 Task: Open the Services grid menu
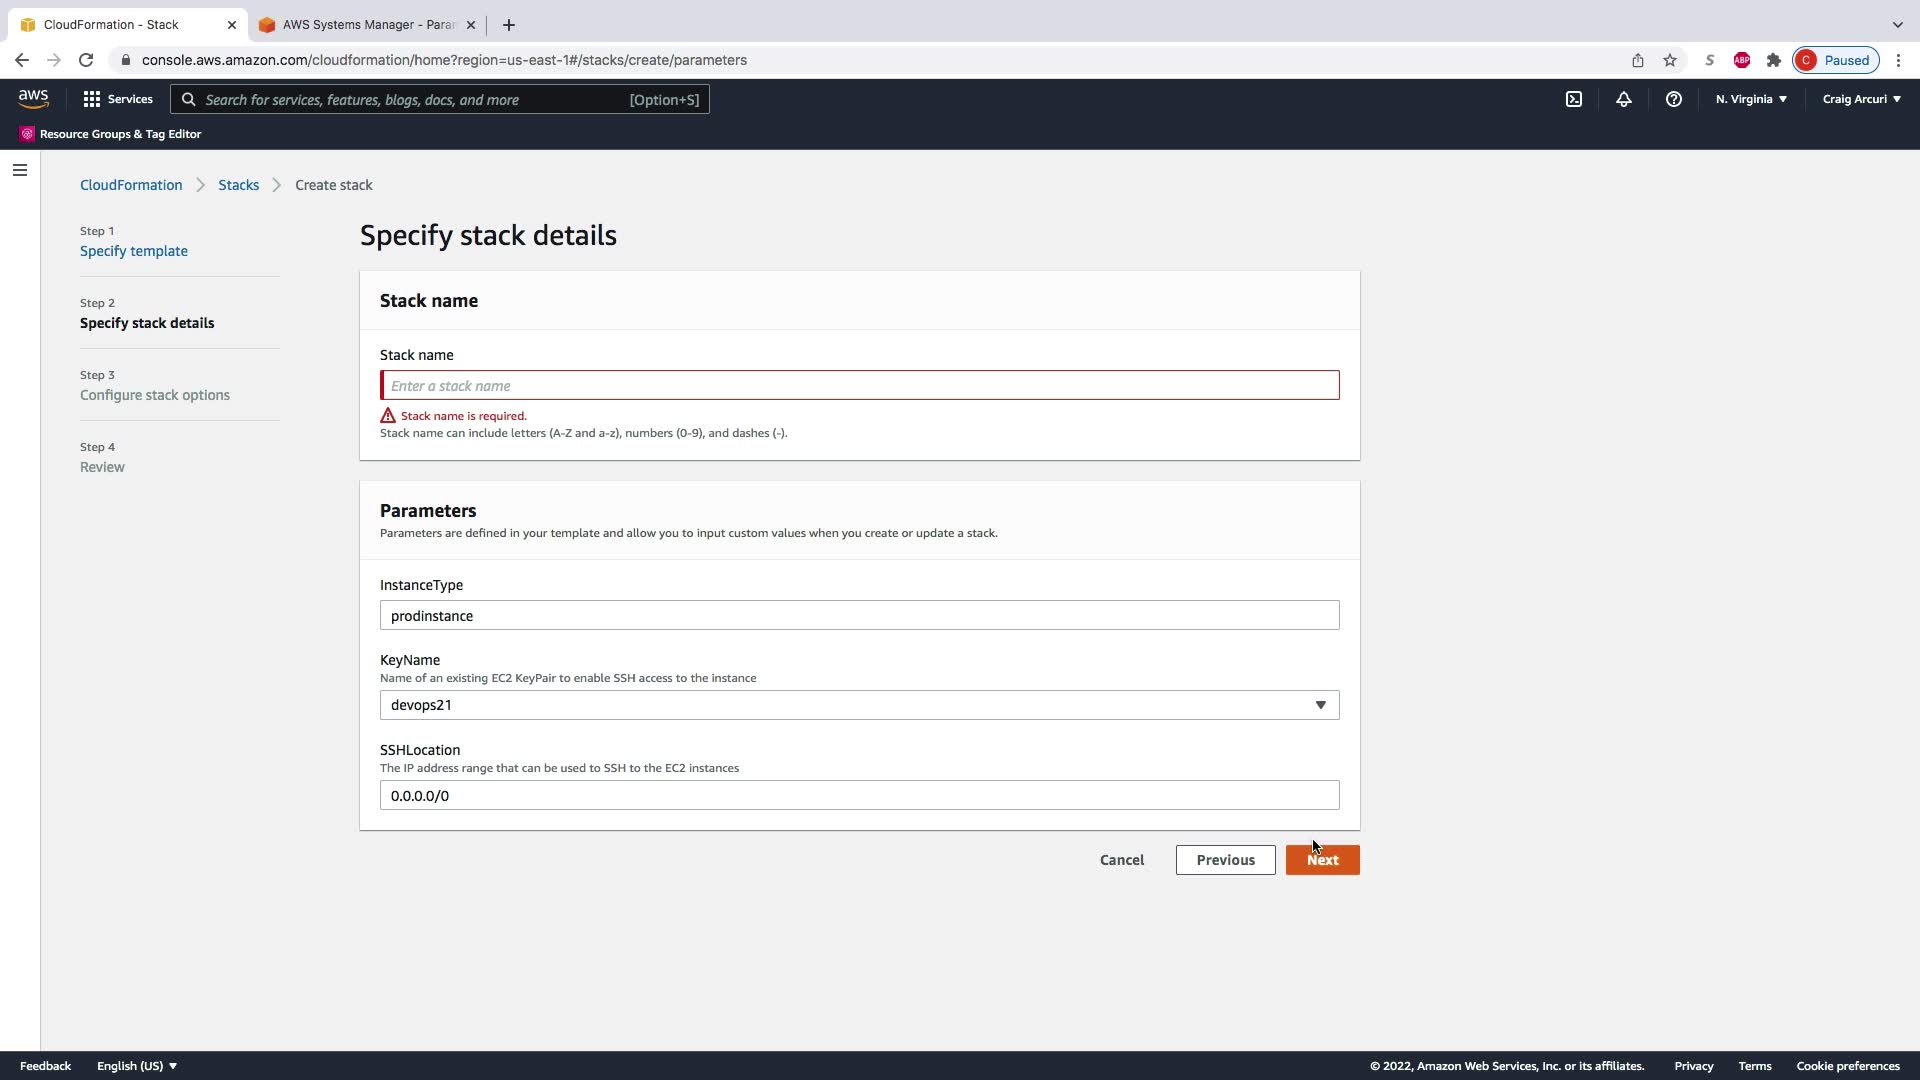[118, 99]
